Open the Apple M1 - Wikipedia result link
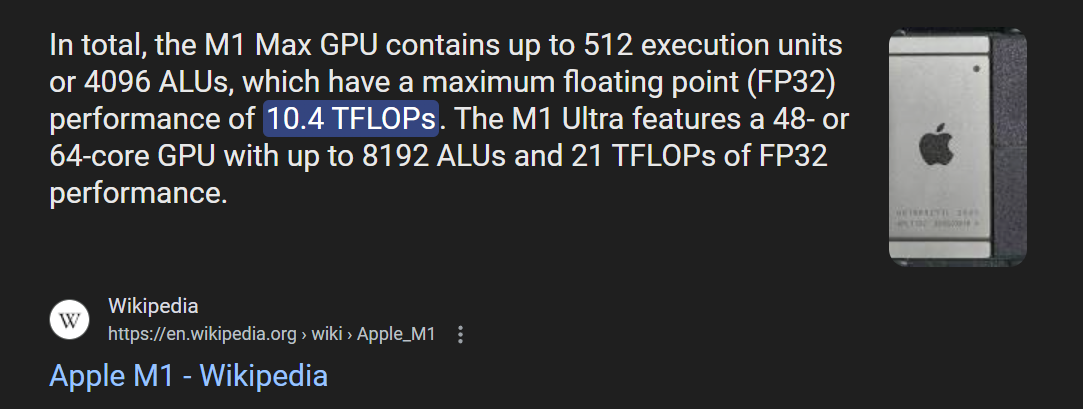 coord(189,376)
